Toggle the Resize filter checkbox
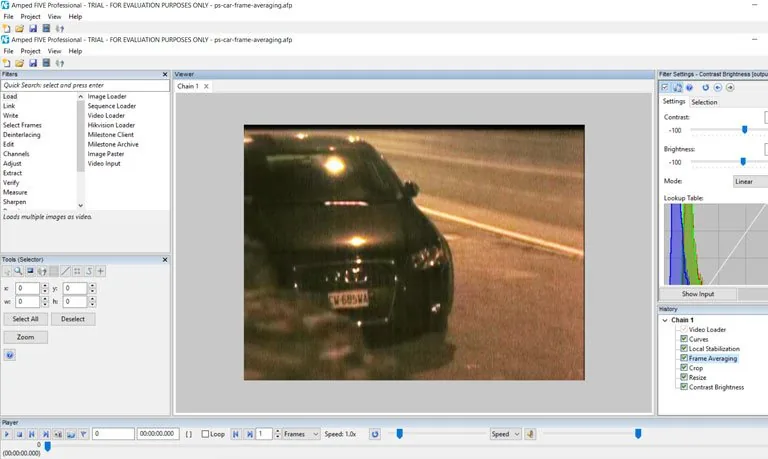 (x=684, y=377)
